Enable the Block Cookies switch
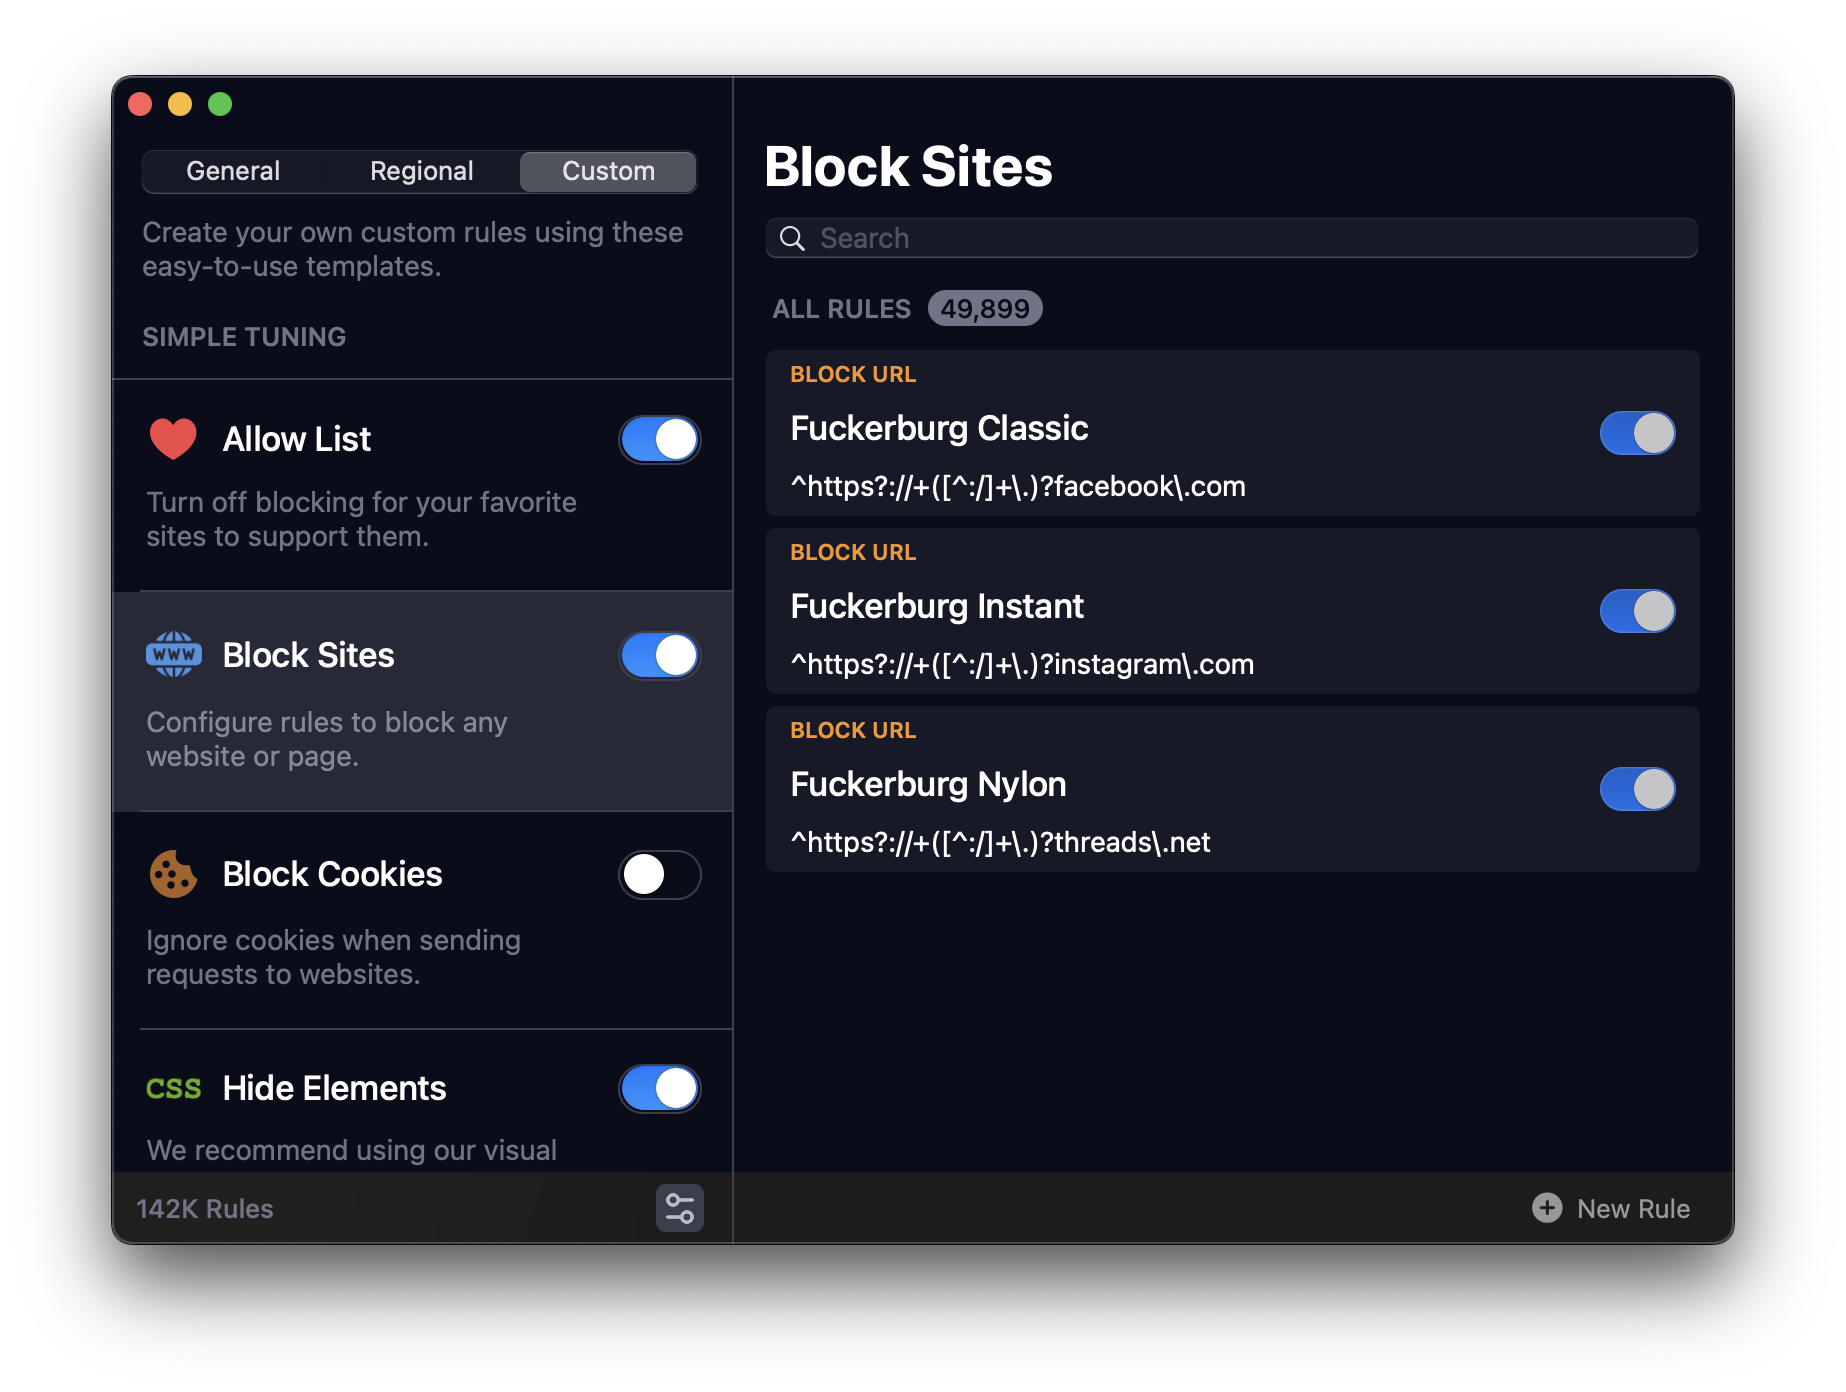This screenshot has width=1846, height=1392. [660, 874]
